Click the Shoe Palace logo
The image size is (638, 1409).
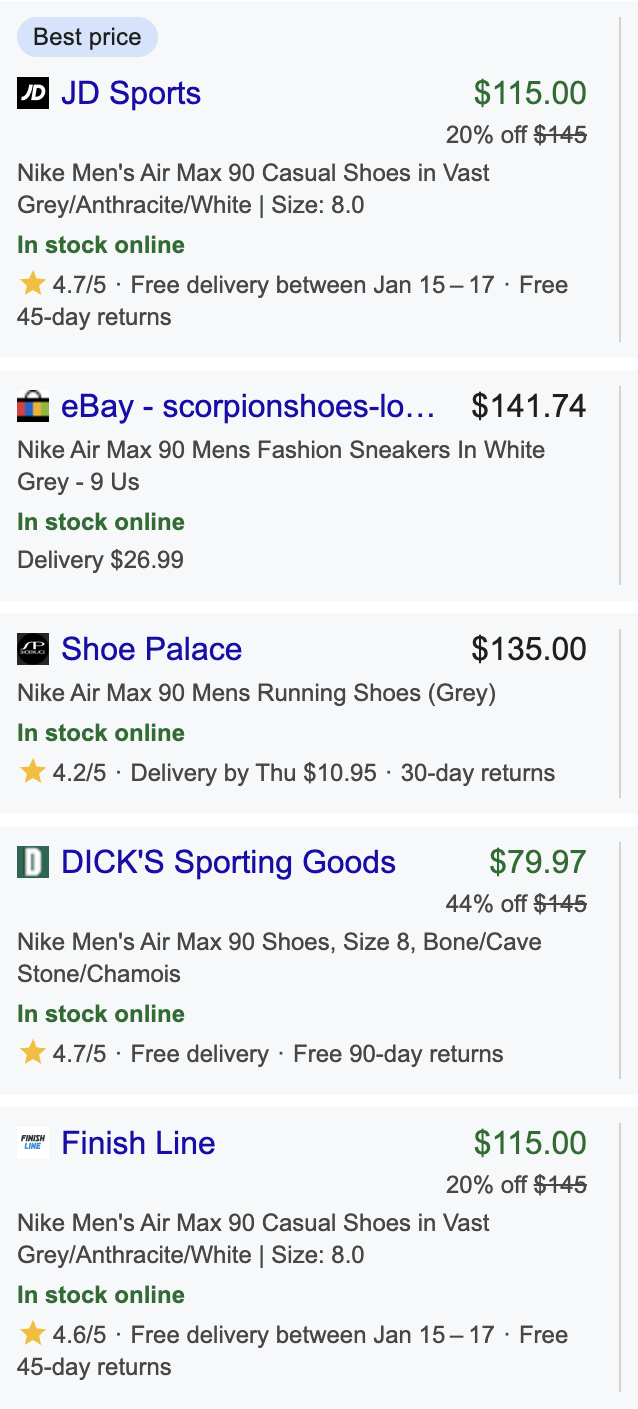(x=31, y=649)
